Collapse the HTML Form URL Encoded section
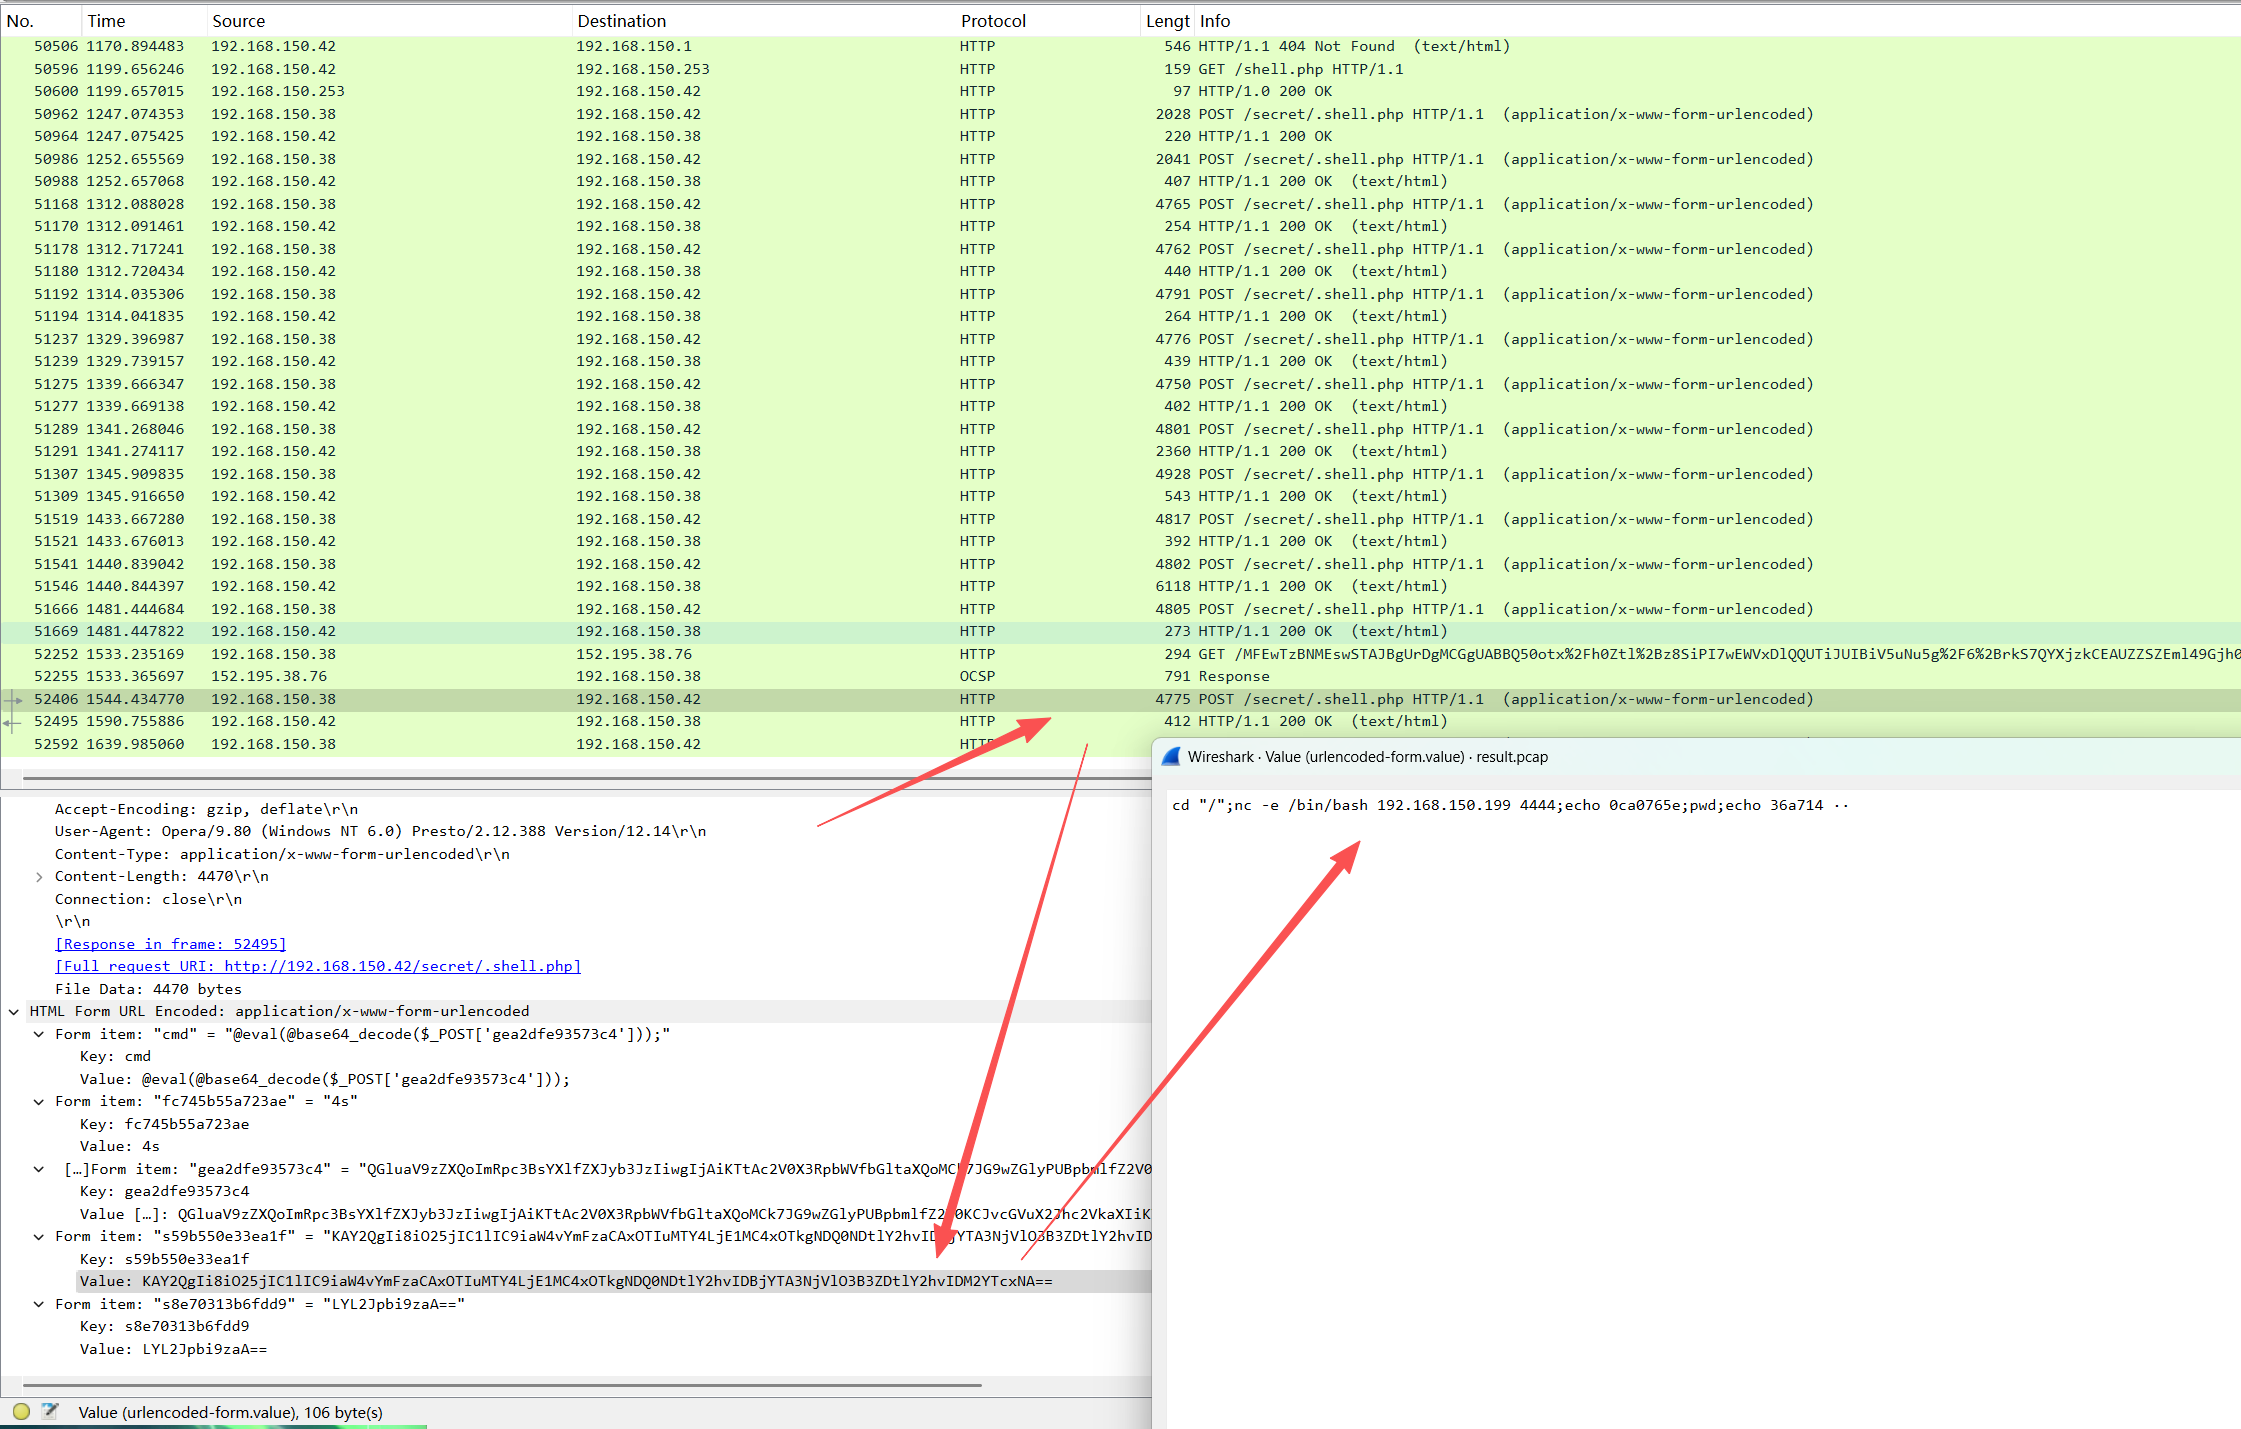This screenshot has width=2241, height=1429. (14, 1012)
